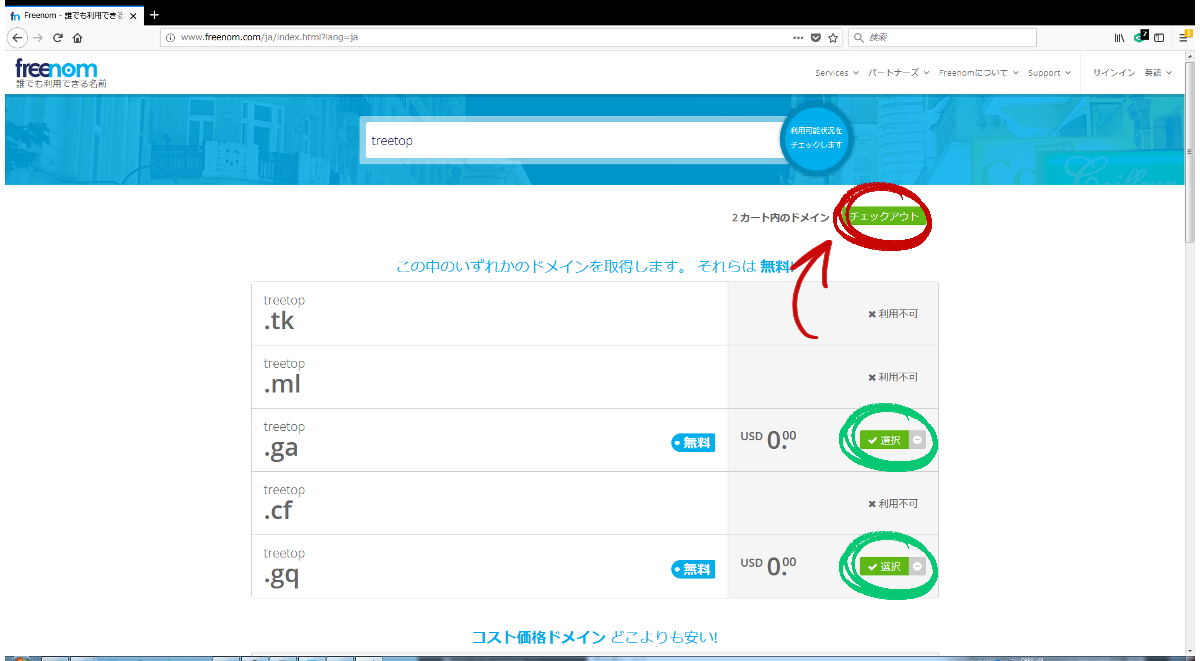Click the .ml domain name text

tap(282, 384)
